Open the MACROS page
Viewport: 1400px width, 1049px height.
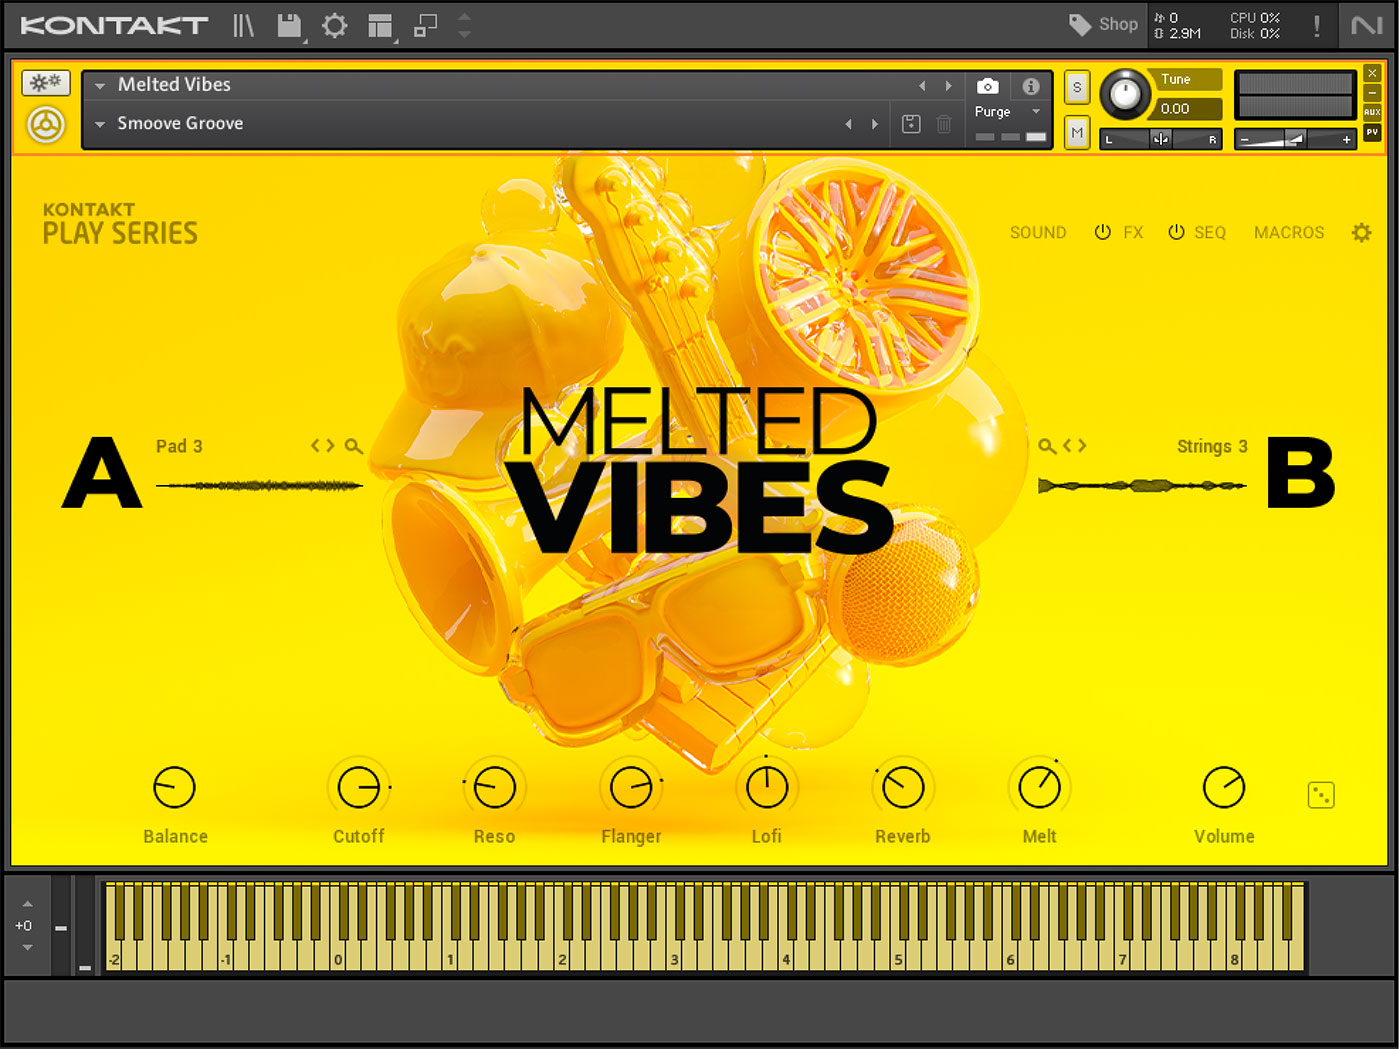coord(1289,233)
